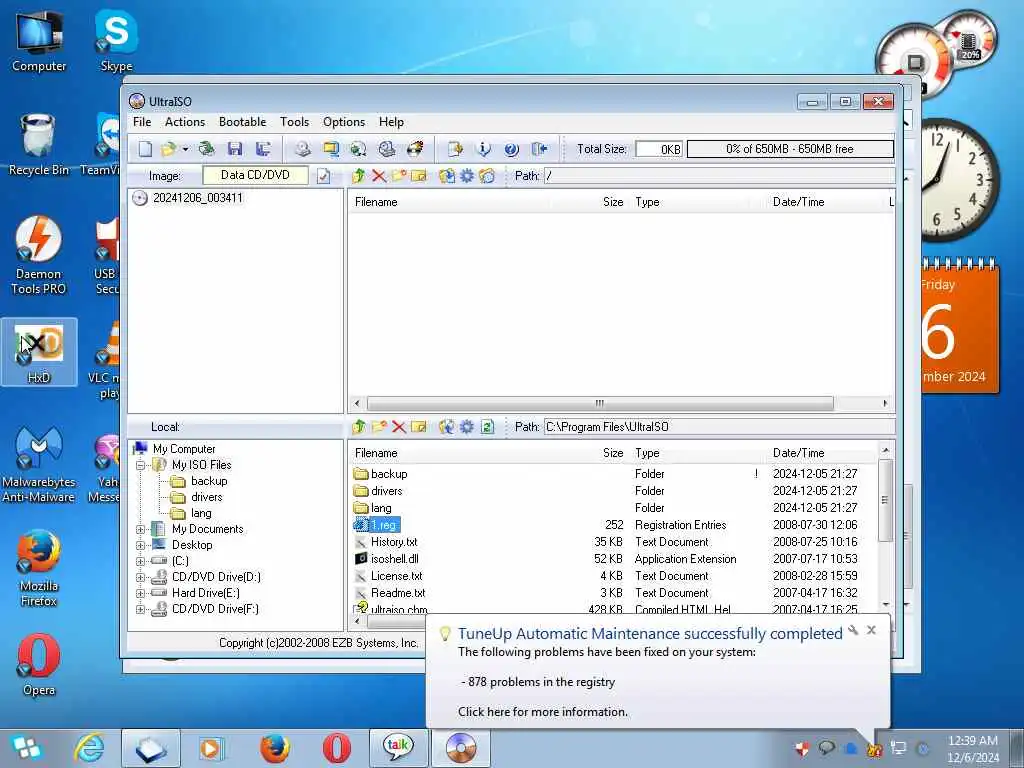This screenshot has height=768, width=1024.
Task: Sort the Local list by the Date/Time column
Action: [x=798, y=453]
